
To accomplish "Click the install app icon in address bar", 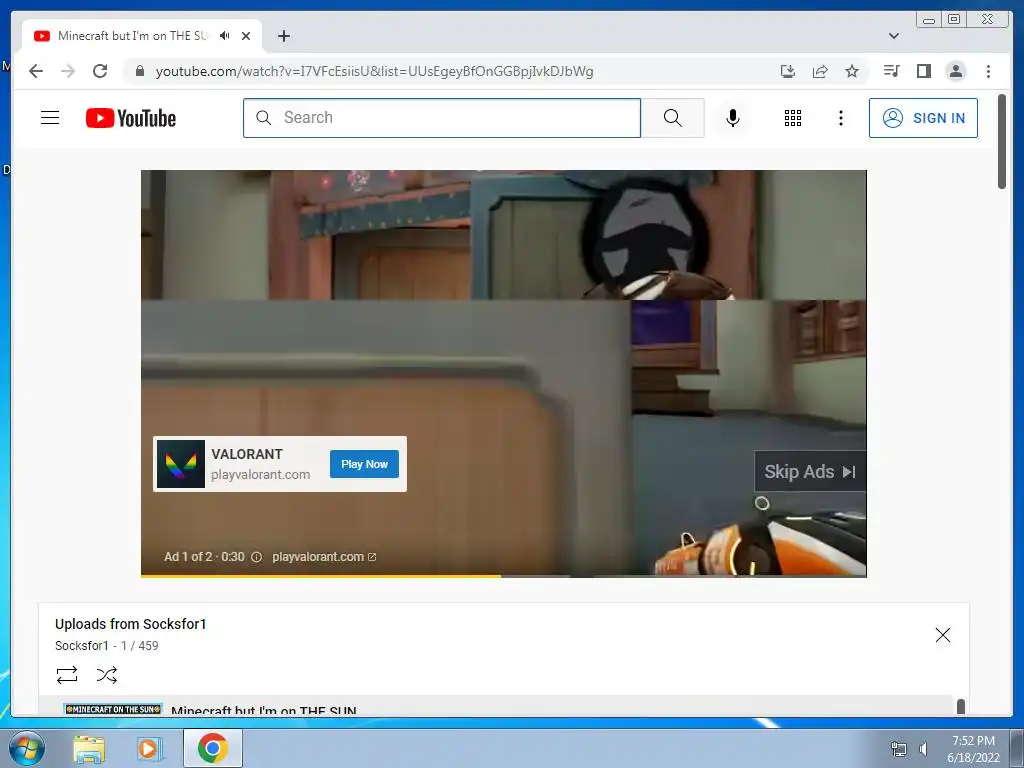I will pyautogui.click(x=788, y=71).
